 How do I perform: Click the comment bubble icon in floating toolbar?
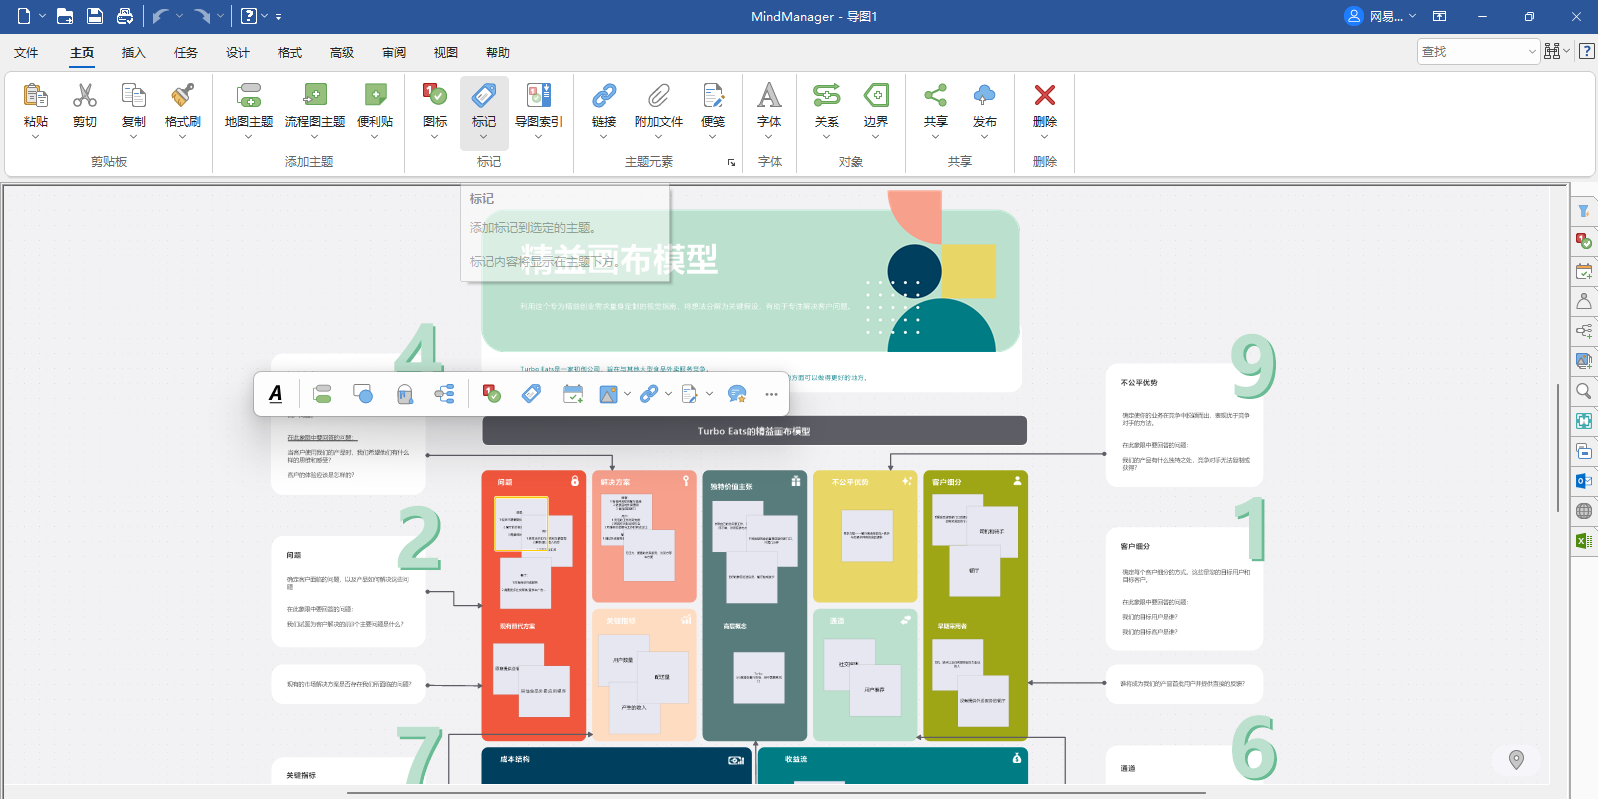(x=737, y=394)
